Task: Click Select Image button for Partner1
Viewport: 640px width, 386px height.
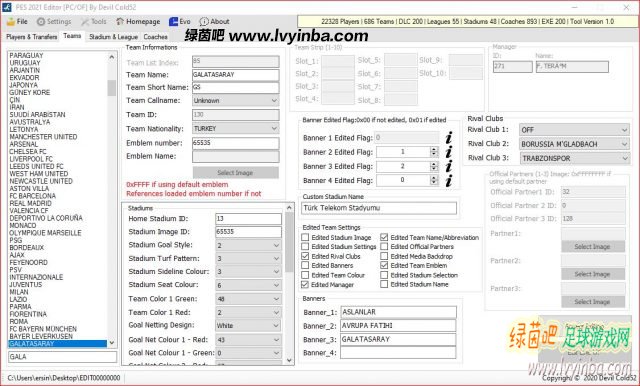Action: tap(593, 246)
